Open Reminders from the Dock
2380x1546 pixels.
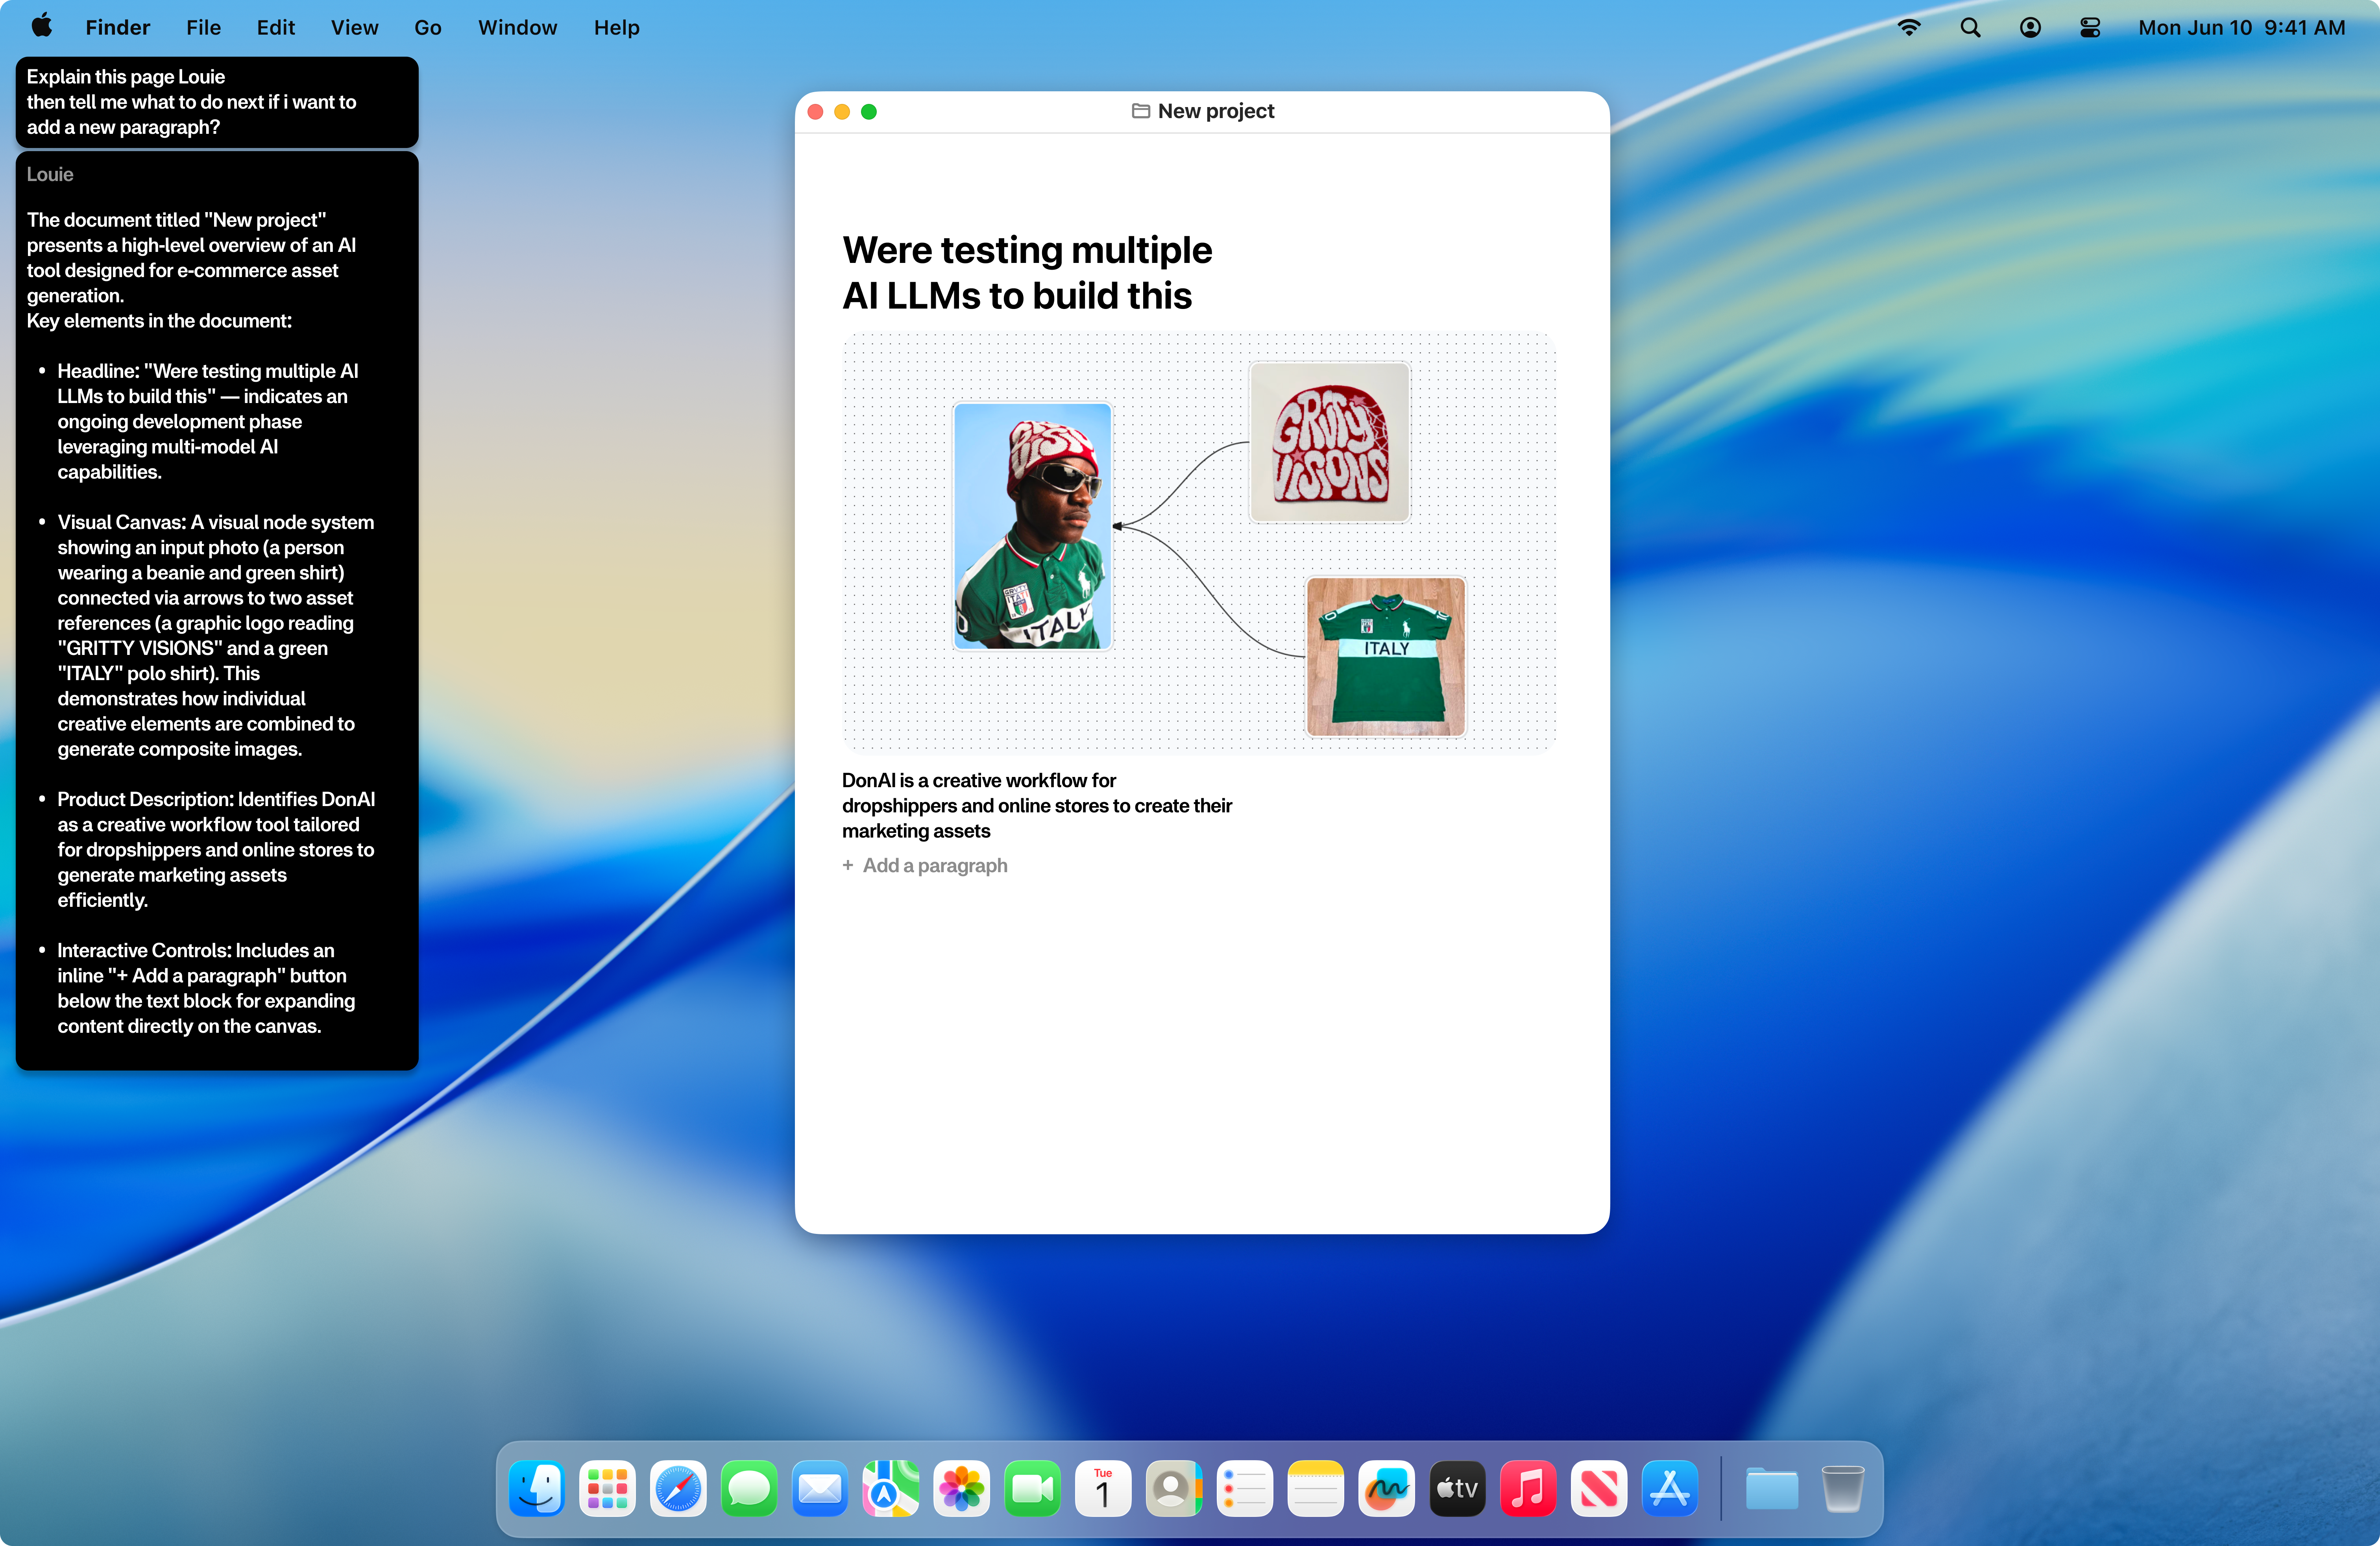[x=1245, y=1488]
